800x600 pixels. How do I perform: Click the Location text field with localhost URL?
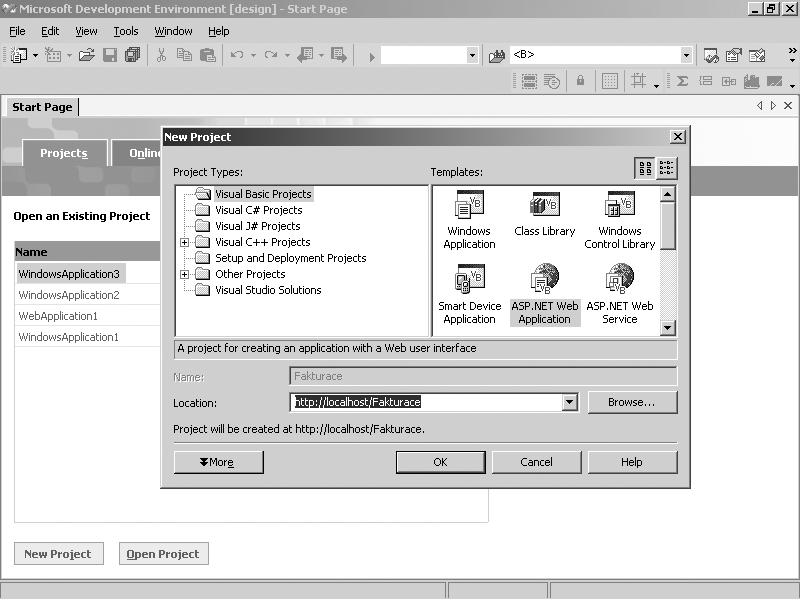click(x=427, y=402)
